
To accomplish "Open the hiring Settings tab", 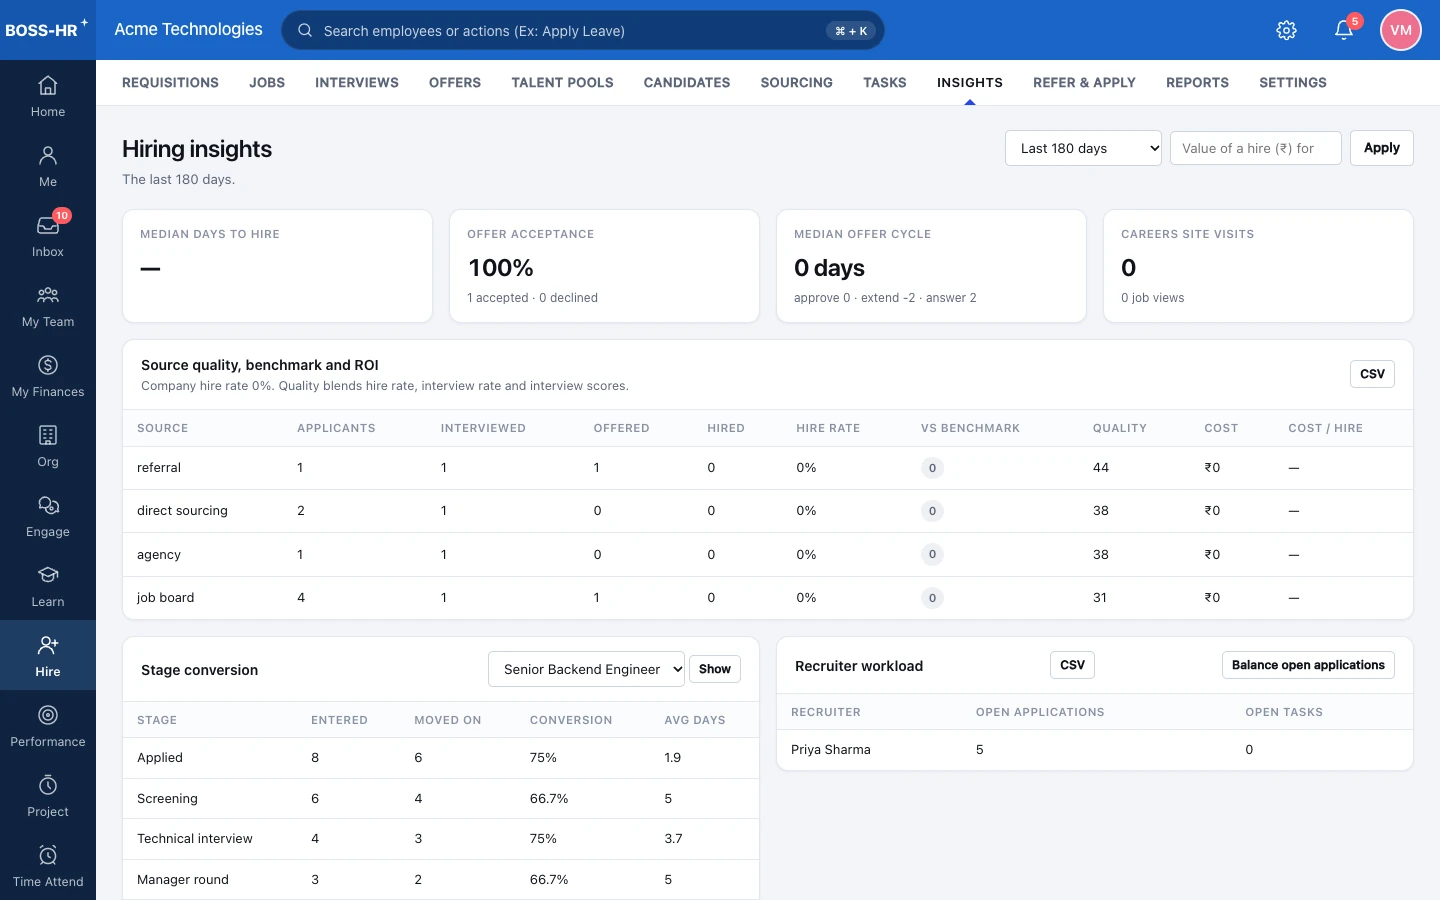I will click(x=1293, y=83).
